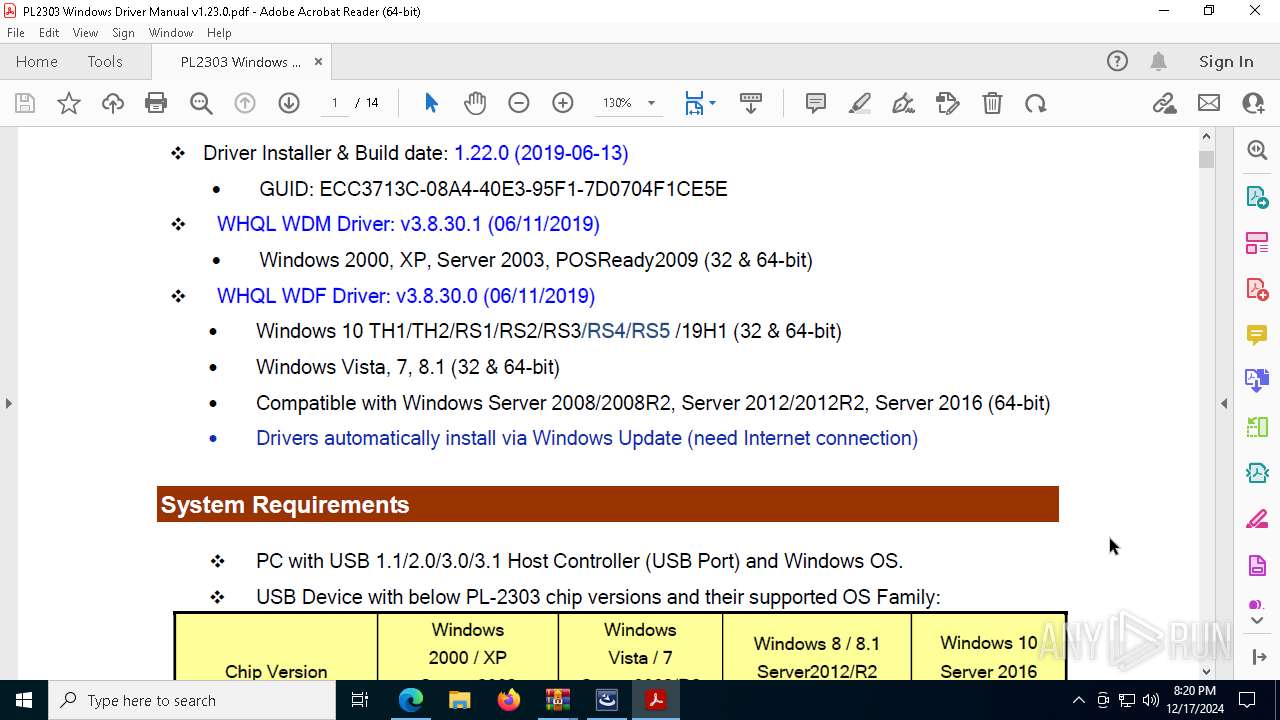Image resolution: width=1280 pixels, height=720 pixels.
Task: Click the page number field
Action: point(334,103)
